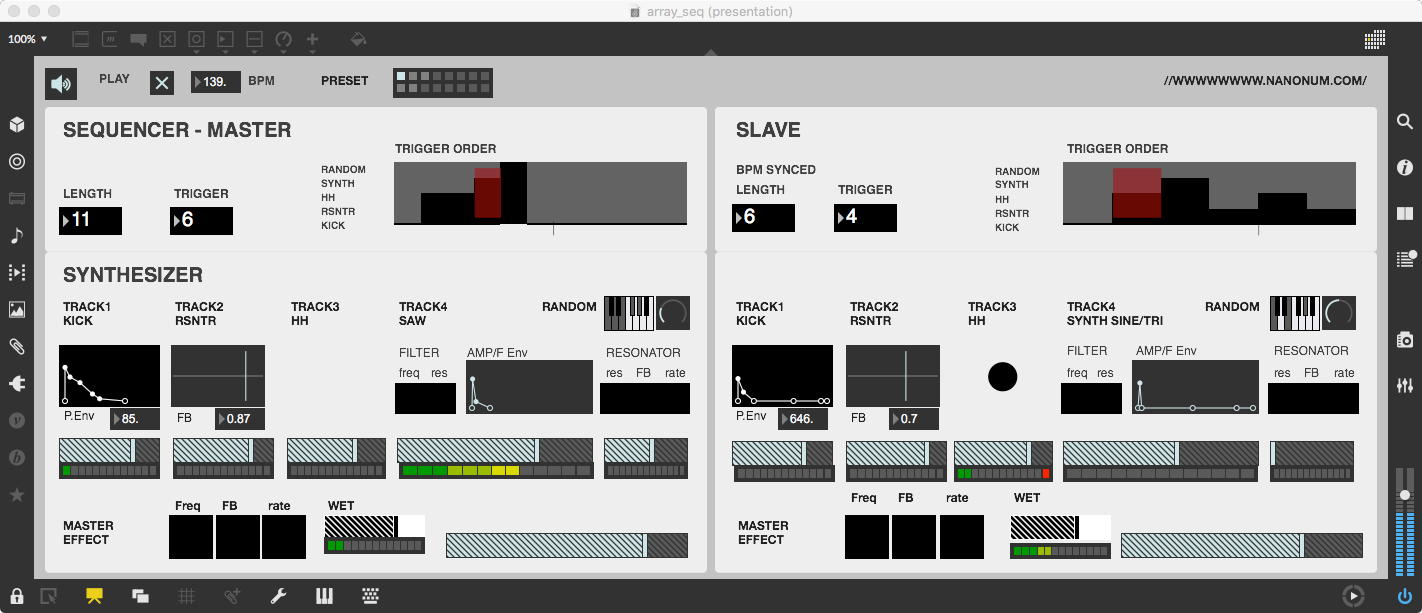Toggle the speaker audio output button
The height and width of the screenshot is (613, 1422).
point(62,84)
